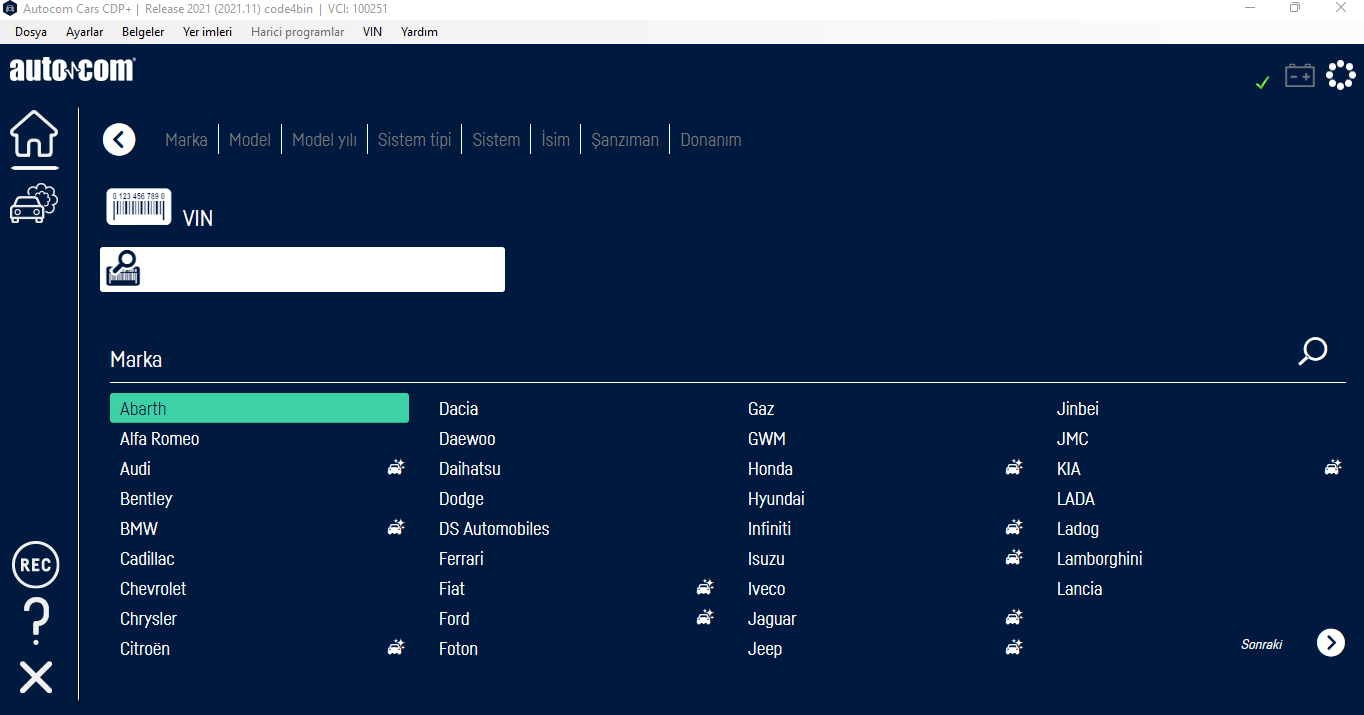Select the Sistem tipi breadcrumb step
Image resolution: width=1364 pixels, height=715 pixels.
click(415, 140)
